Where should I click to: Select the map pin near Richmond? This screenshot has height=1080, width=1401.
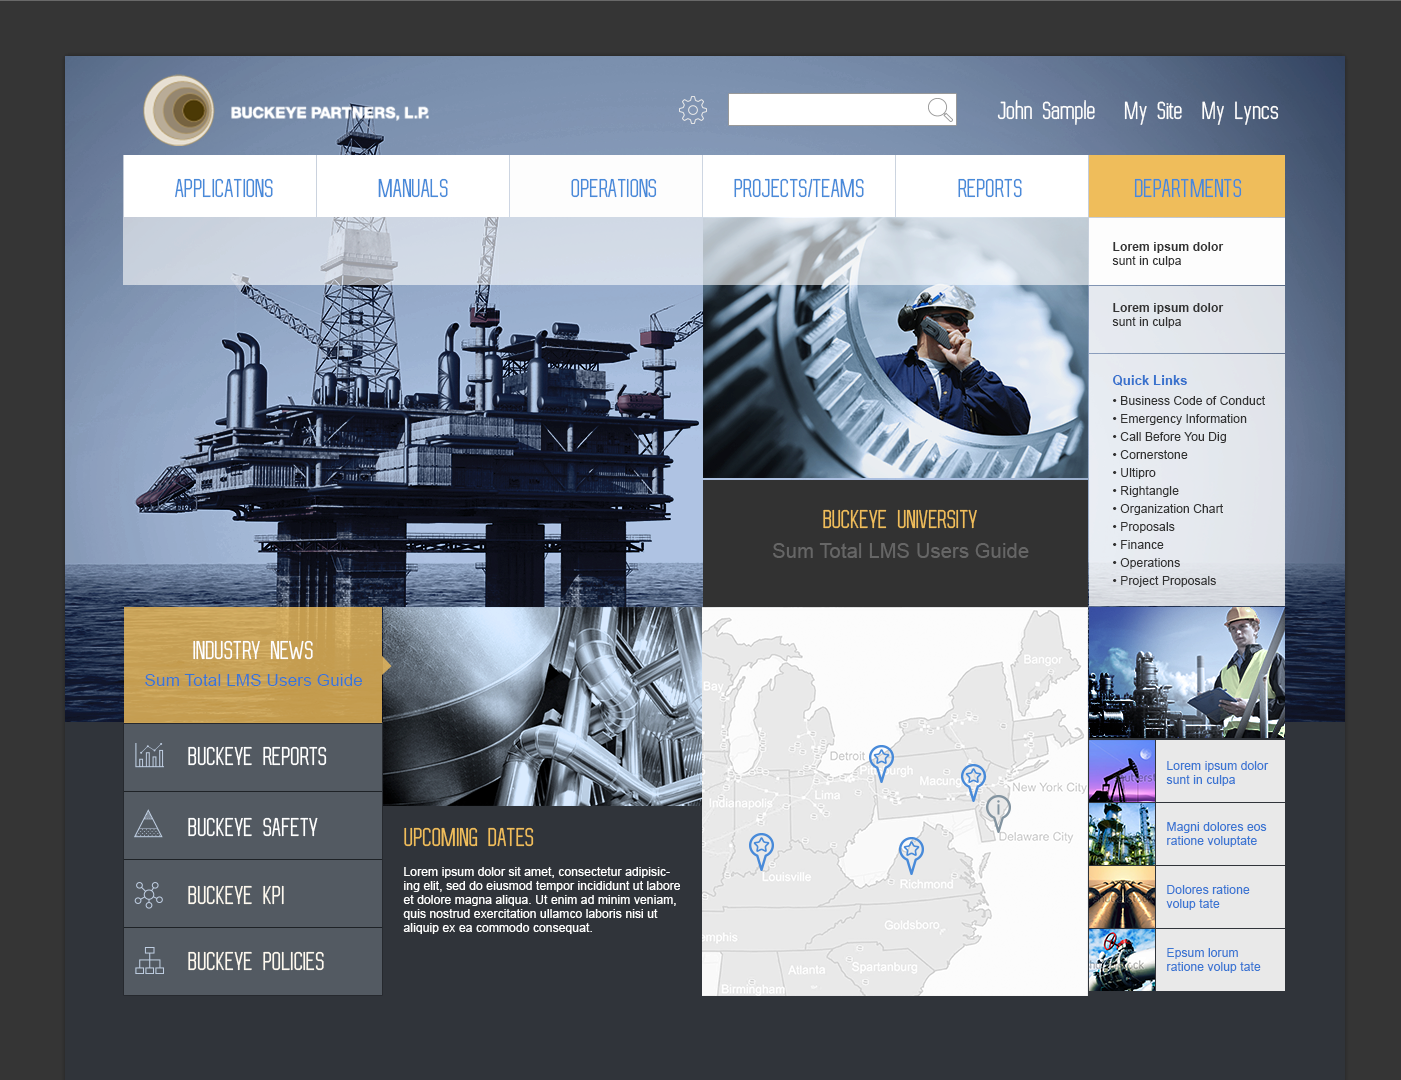(x=911, y=855)
